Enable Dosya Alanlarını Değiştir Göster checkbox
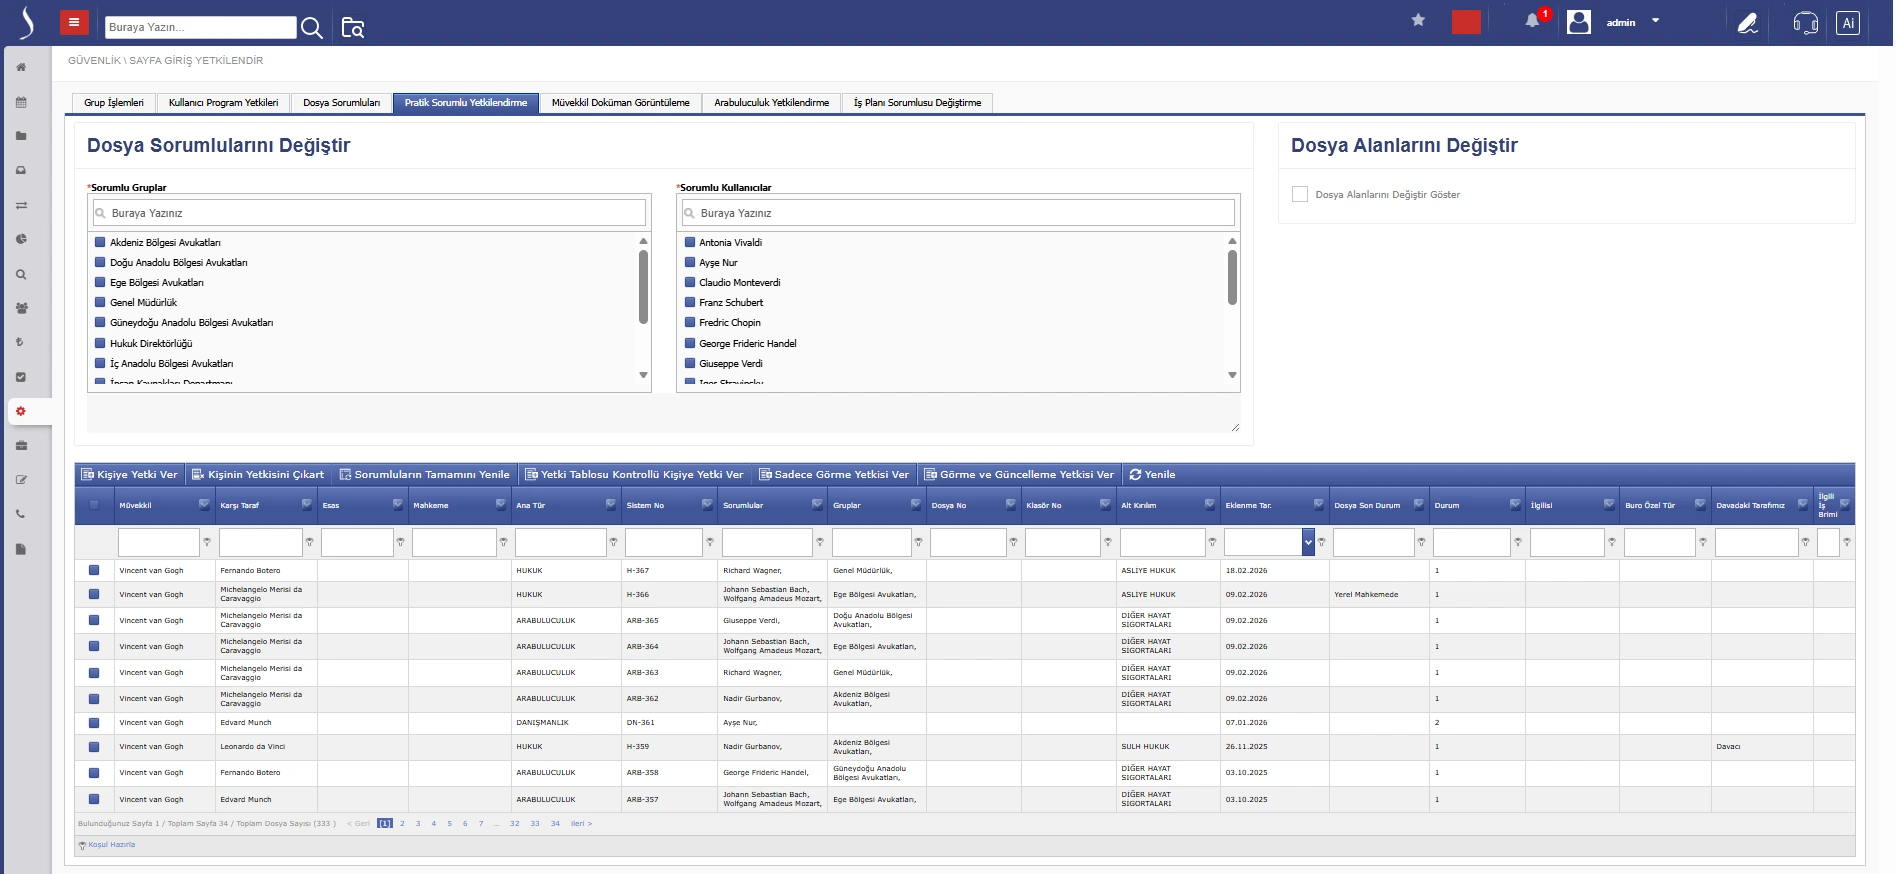 1300,194
